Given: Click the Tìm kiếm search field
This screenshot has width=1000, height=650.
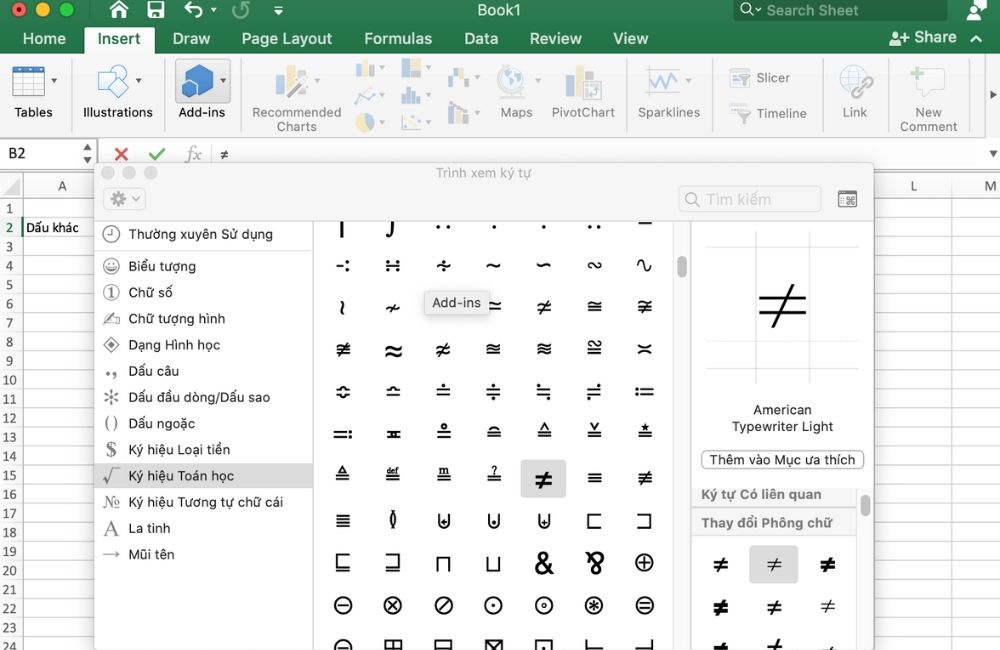Looking at the screenshot, I should click(749, 199).
